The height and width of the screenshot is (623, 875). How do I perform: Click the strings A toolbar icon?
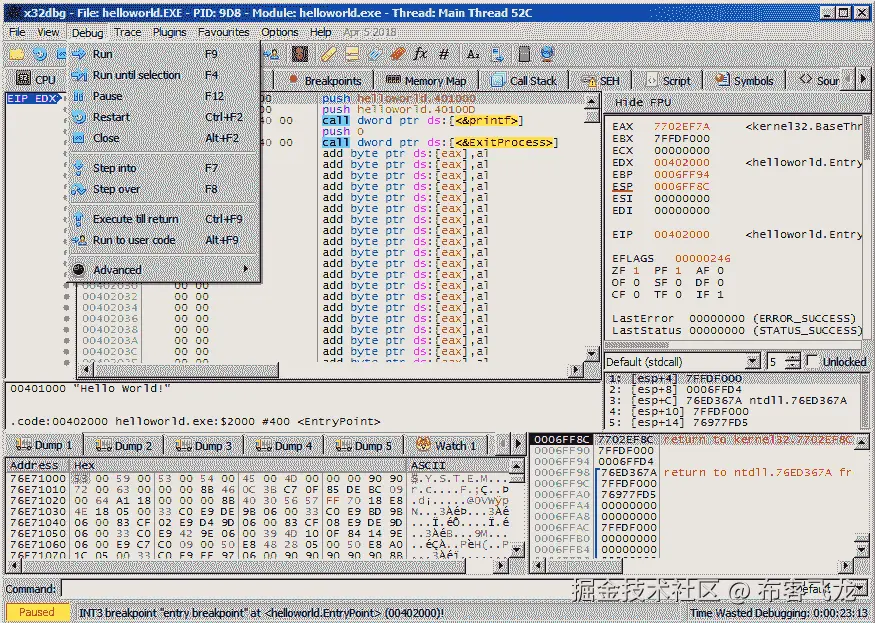click(x=473, y=54)
